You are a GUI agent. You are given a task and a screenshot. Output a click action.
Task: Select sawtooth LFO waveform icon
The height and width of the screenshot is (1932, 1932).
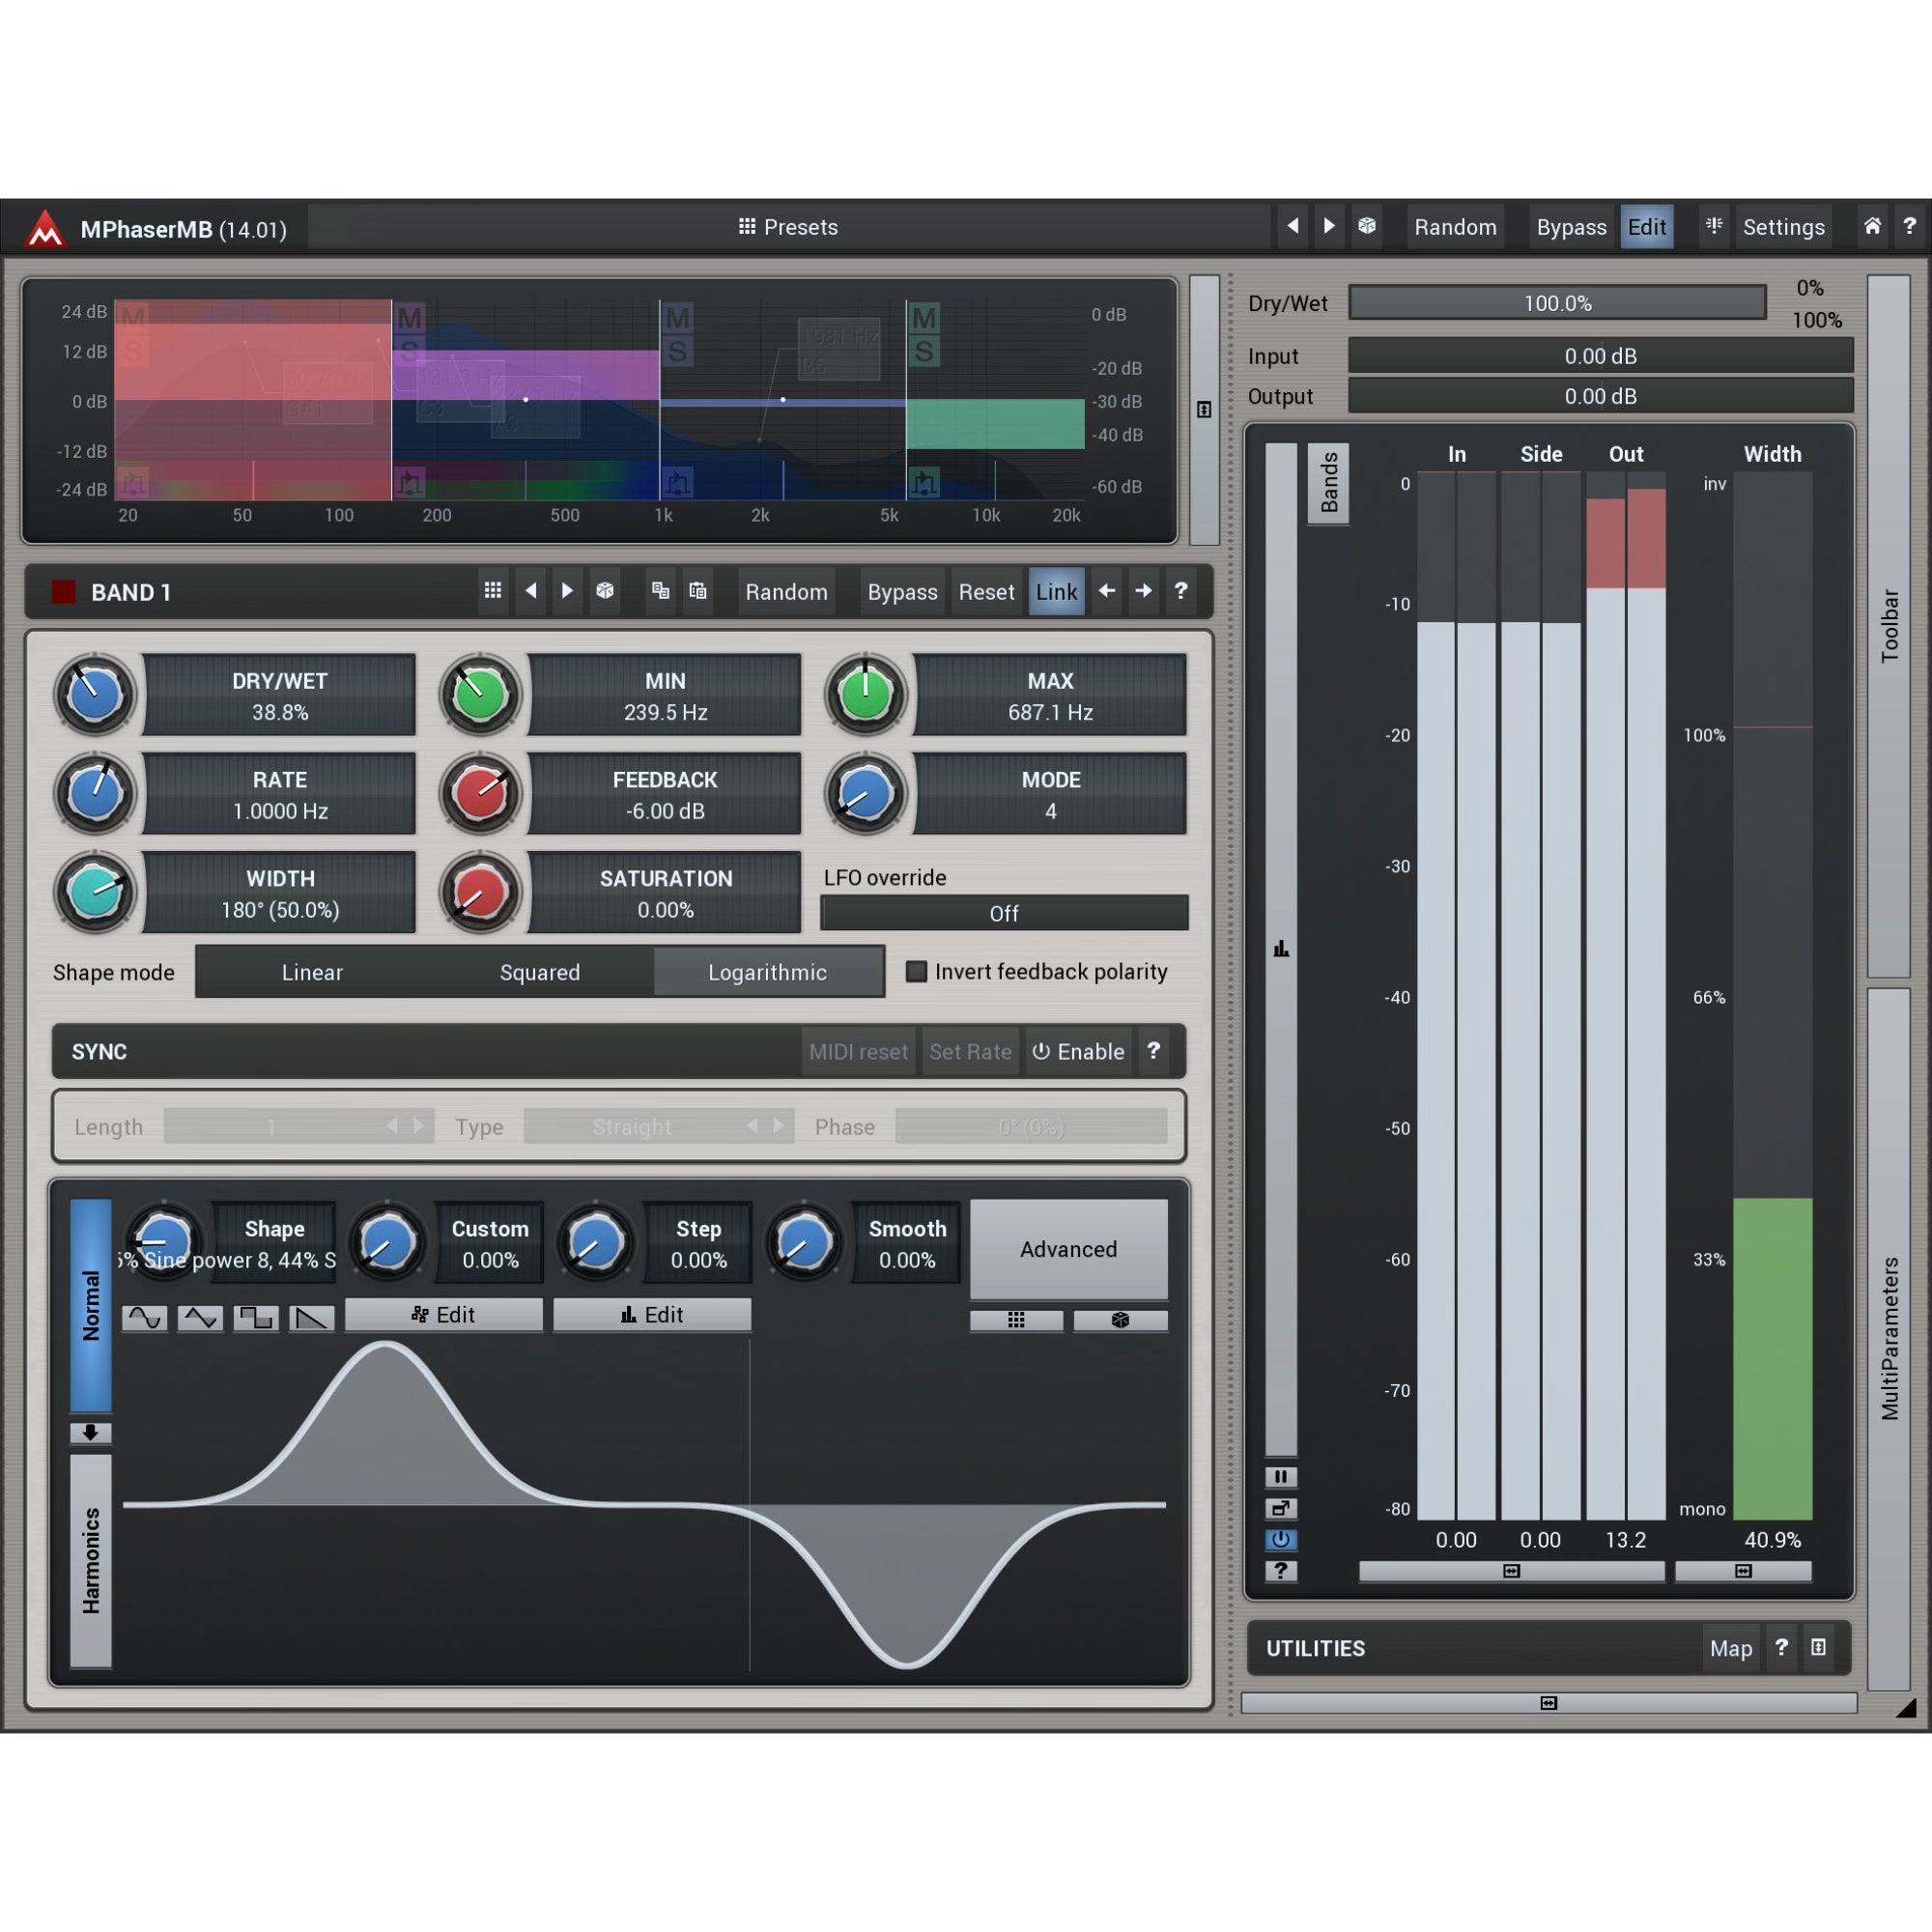tap(312, 1318)
